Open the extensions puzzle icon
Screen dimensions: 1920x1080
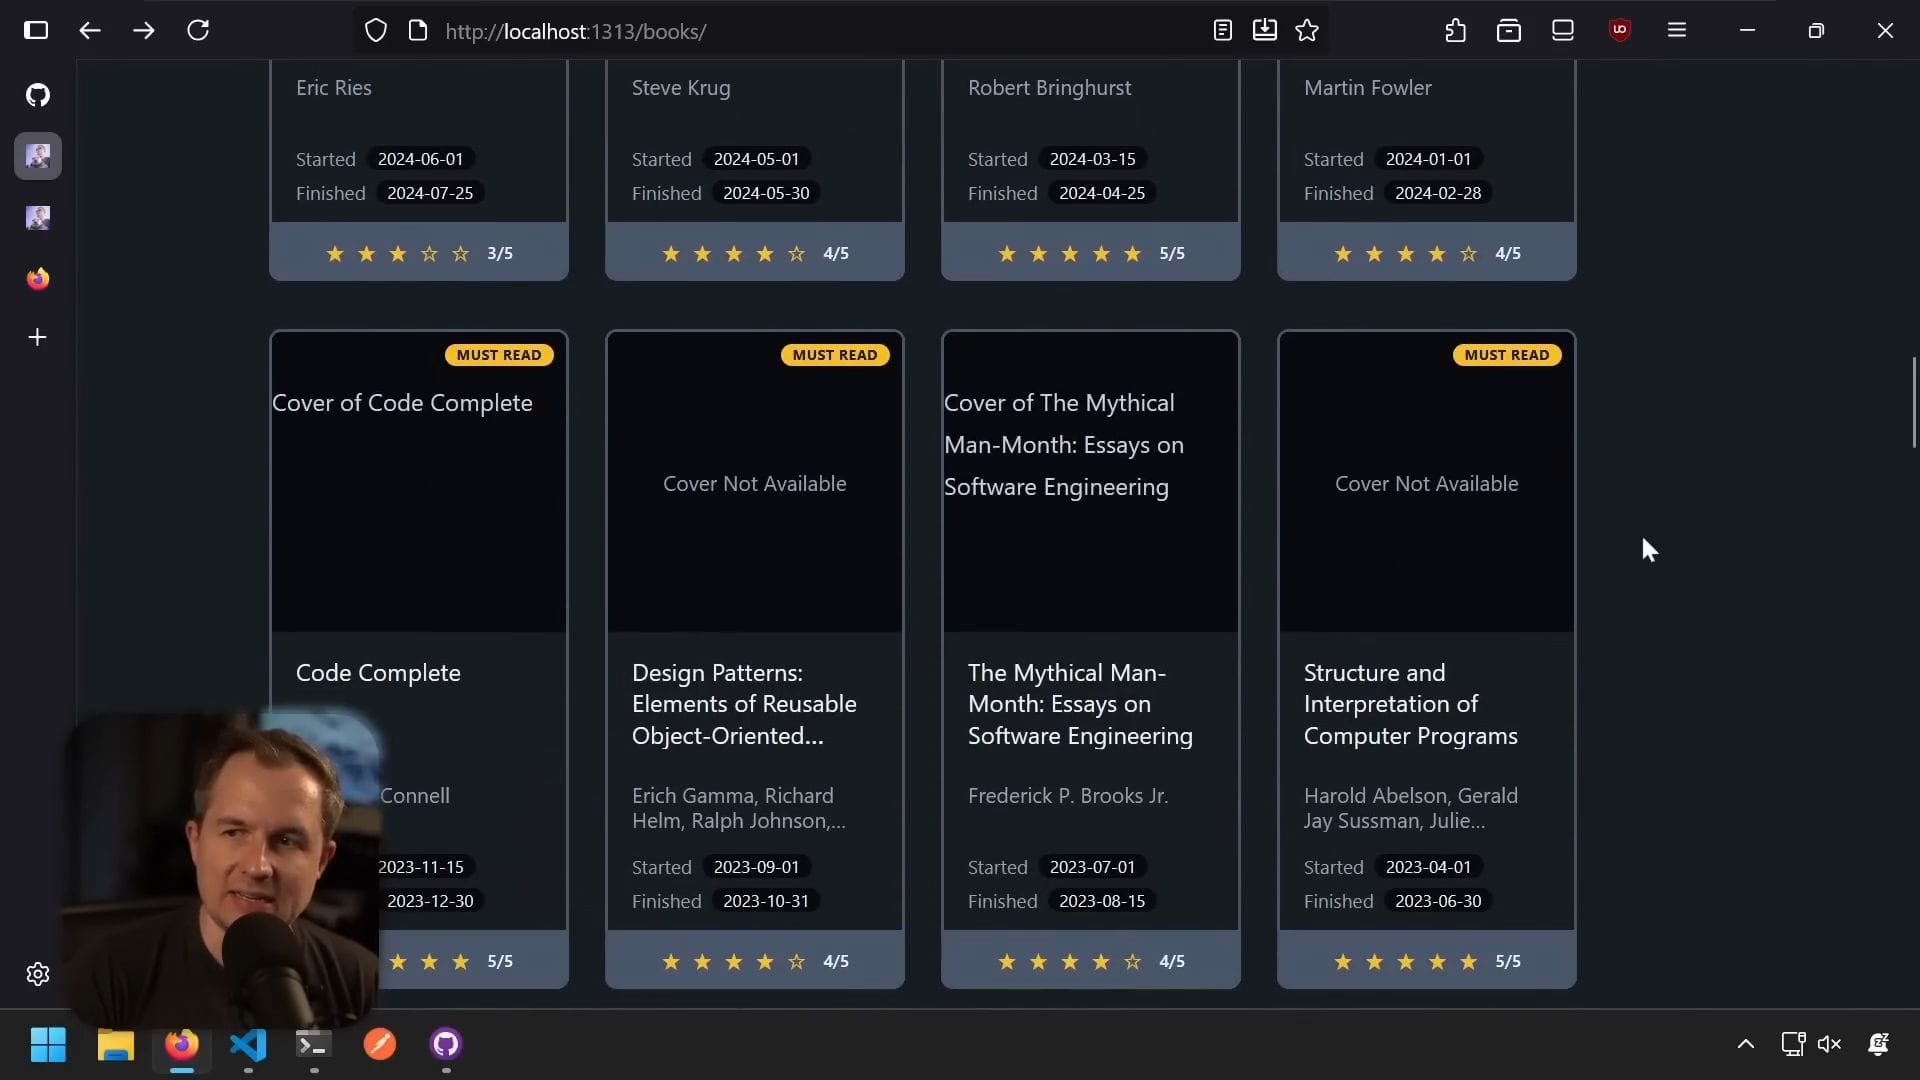1456,30
